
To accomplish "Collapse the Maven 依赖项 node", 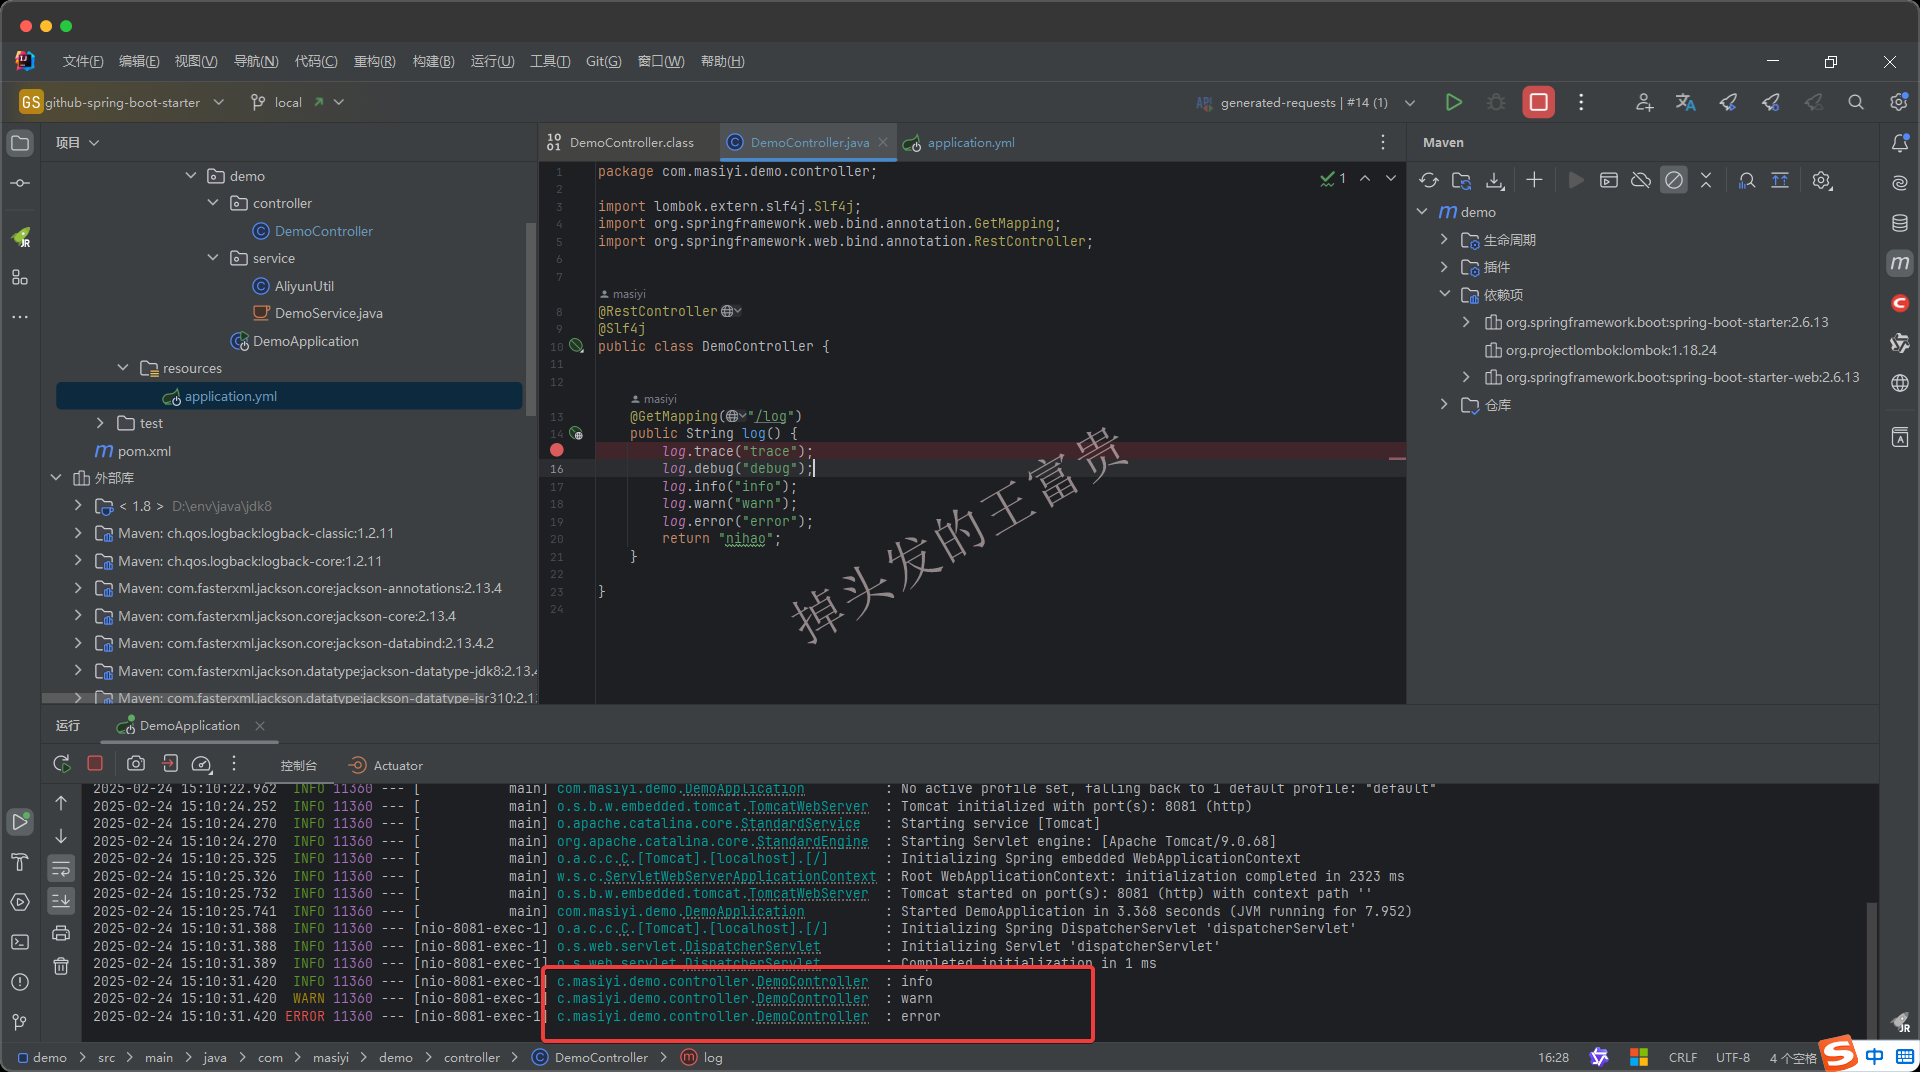I will (x=1444, y=295).
